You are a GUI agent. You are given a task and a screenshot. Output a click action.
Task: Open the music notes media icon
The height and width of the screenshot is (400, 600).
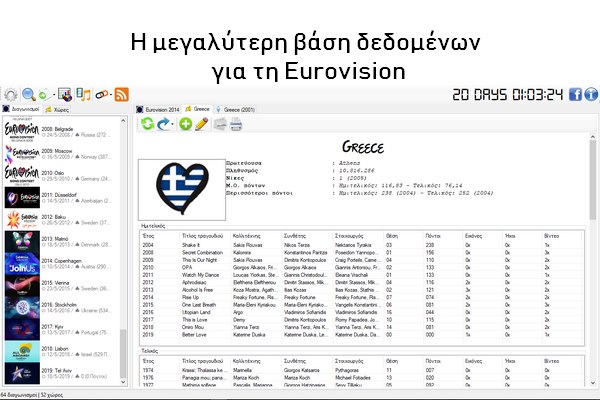pyautogui.click(x=83, y=95)
